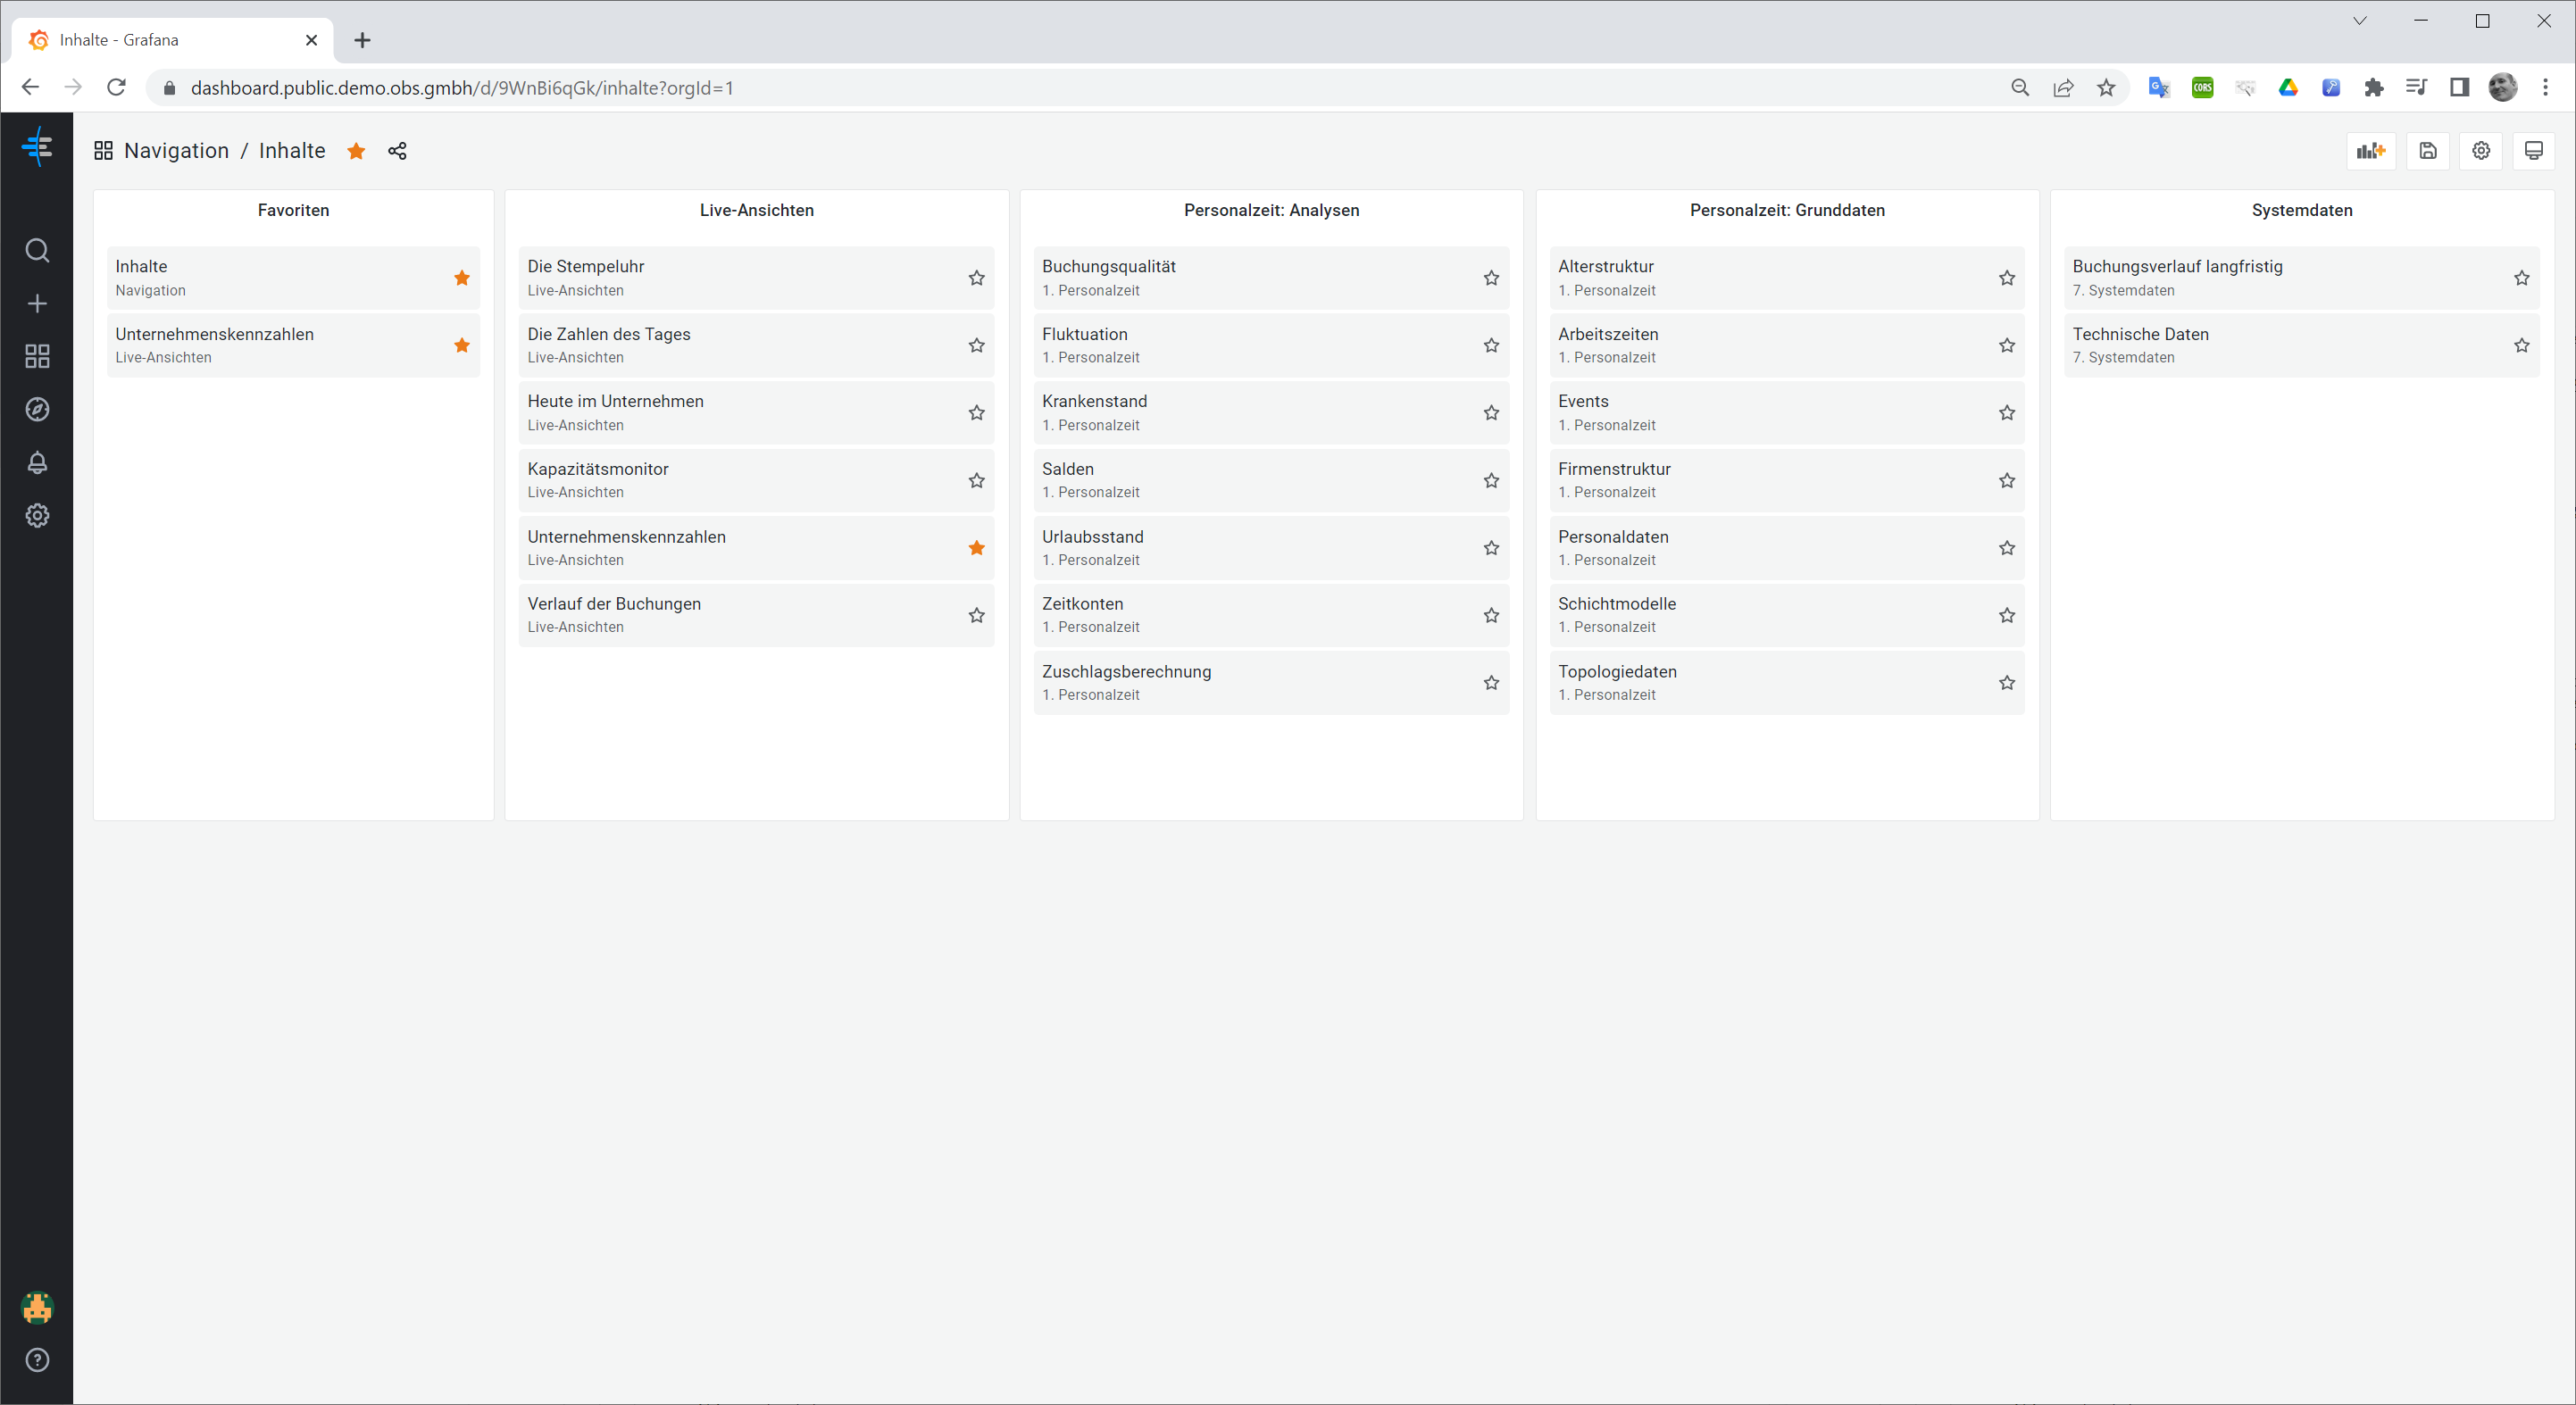
Task: Open media controls playlist icon
Action: click(x=2417, y=88)
